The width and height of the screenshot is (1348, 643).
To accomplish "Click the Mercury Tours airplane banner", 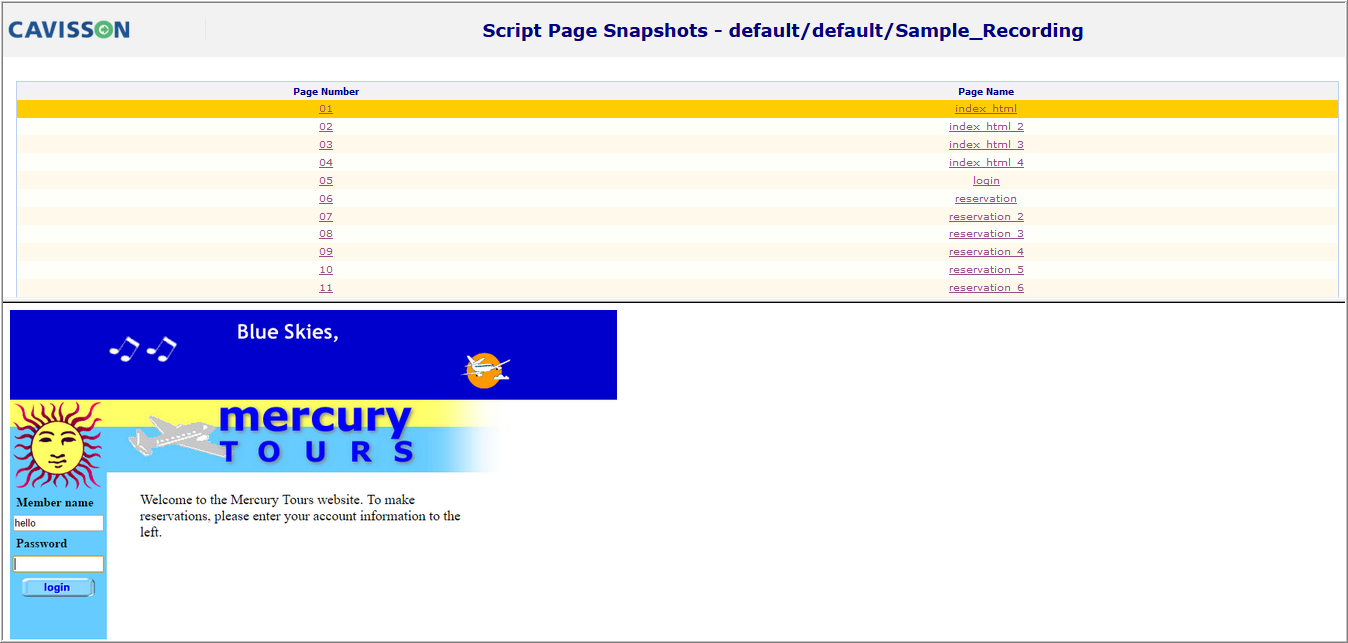I will click(x=313, y=436).
